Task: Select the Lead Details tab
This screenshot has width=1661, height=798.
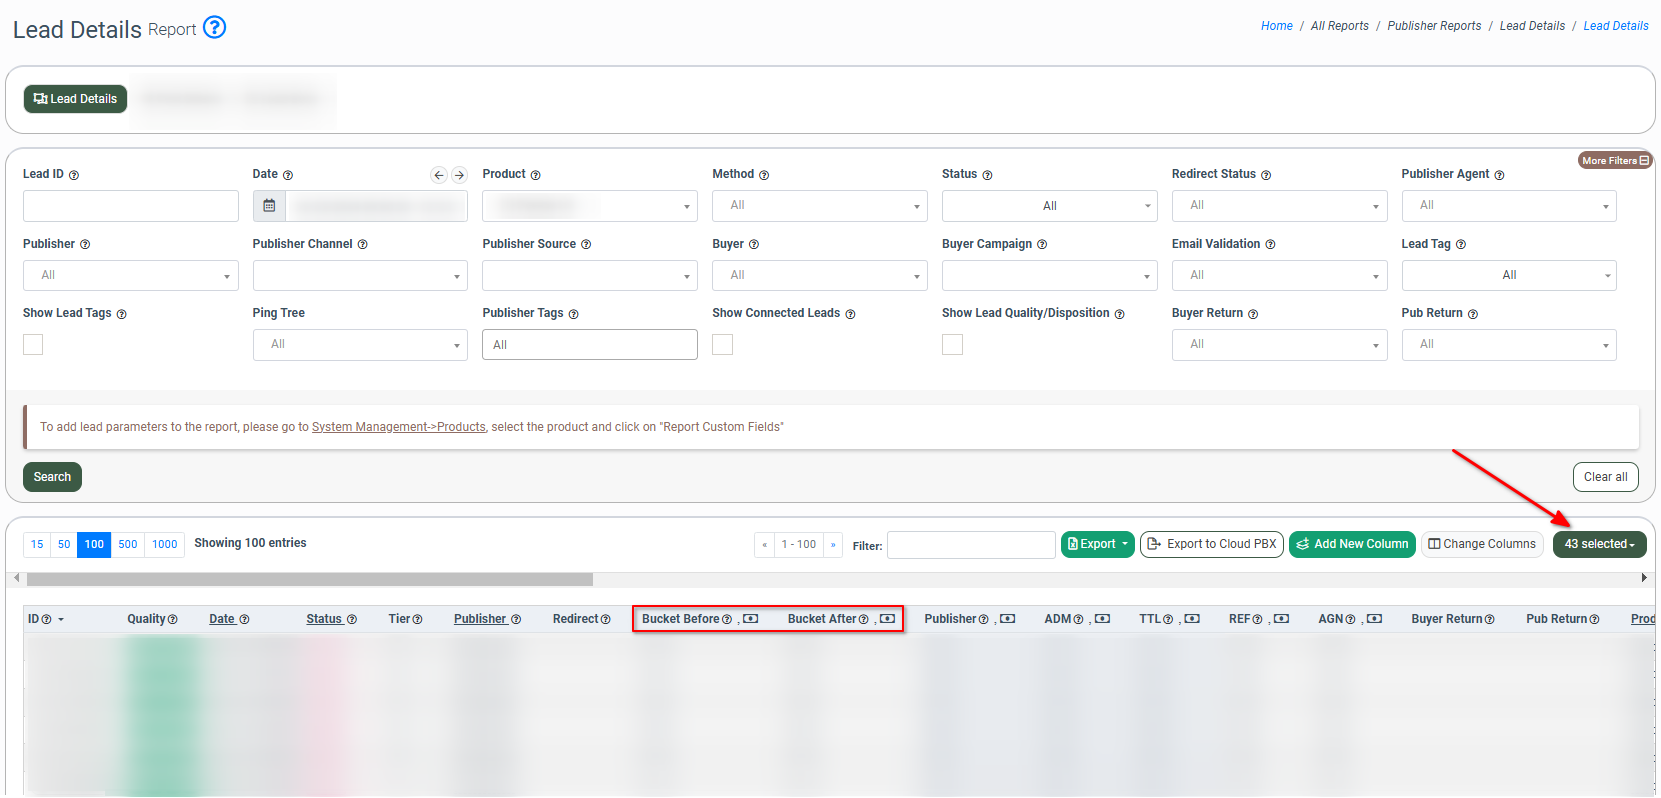Action: [x=76, y=99]
